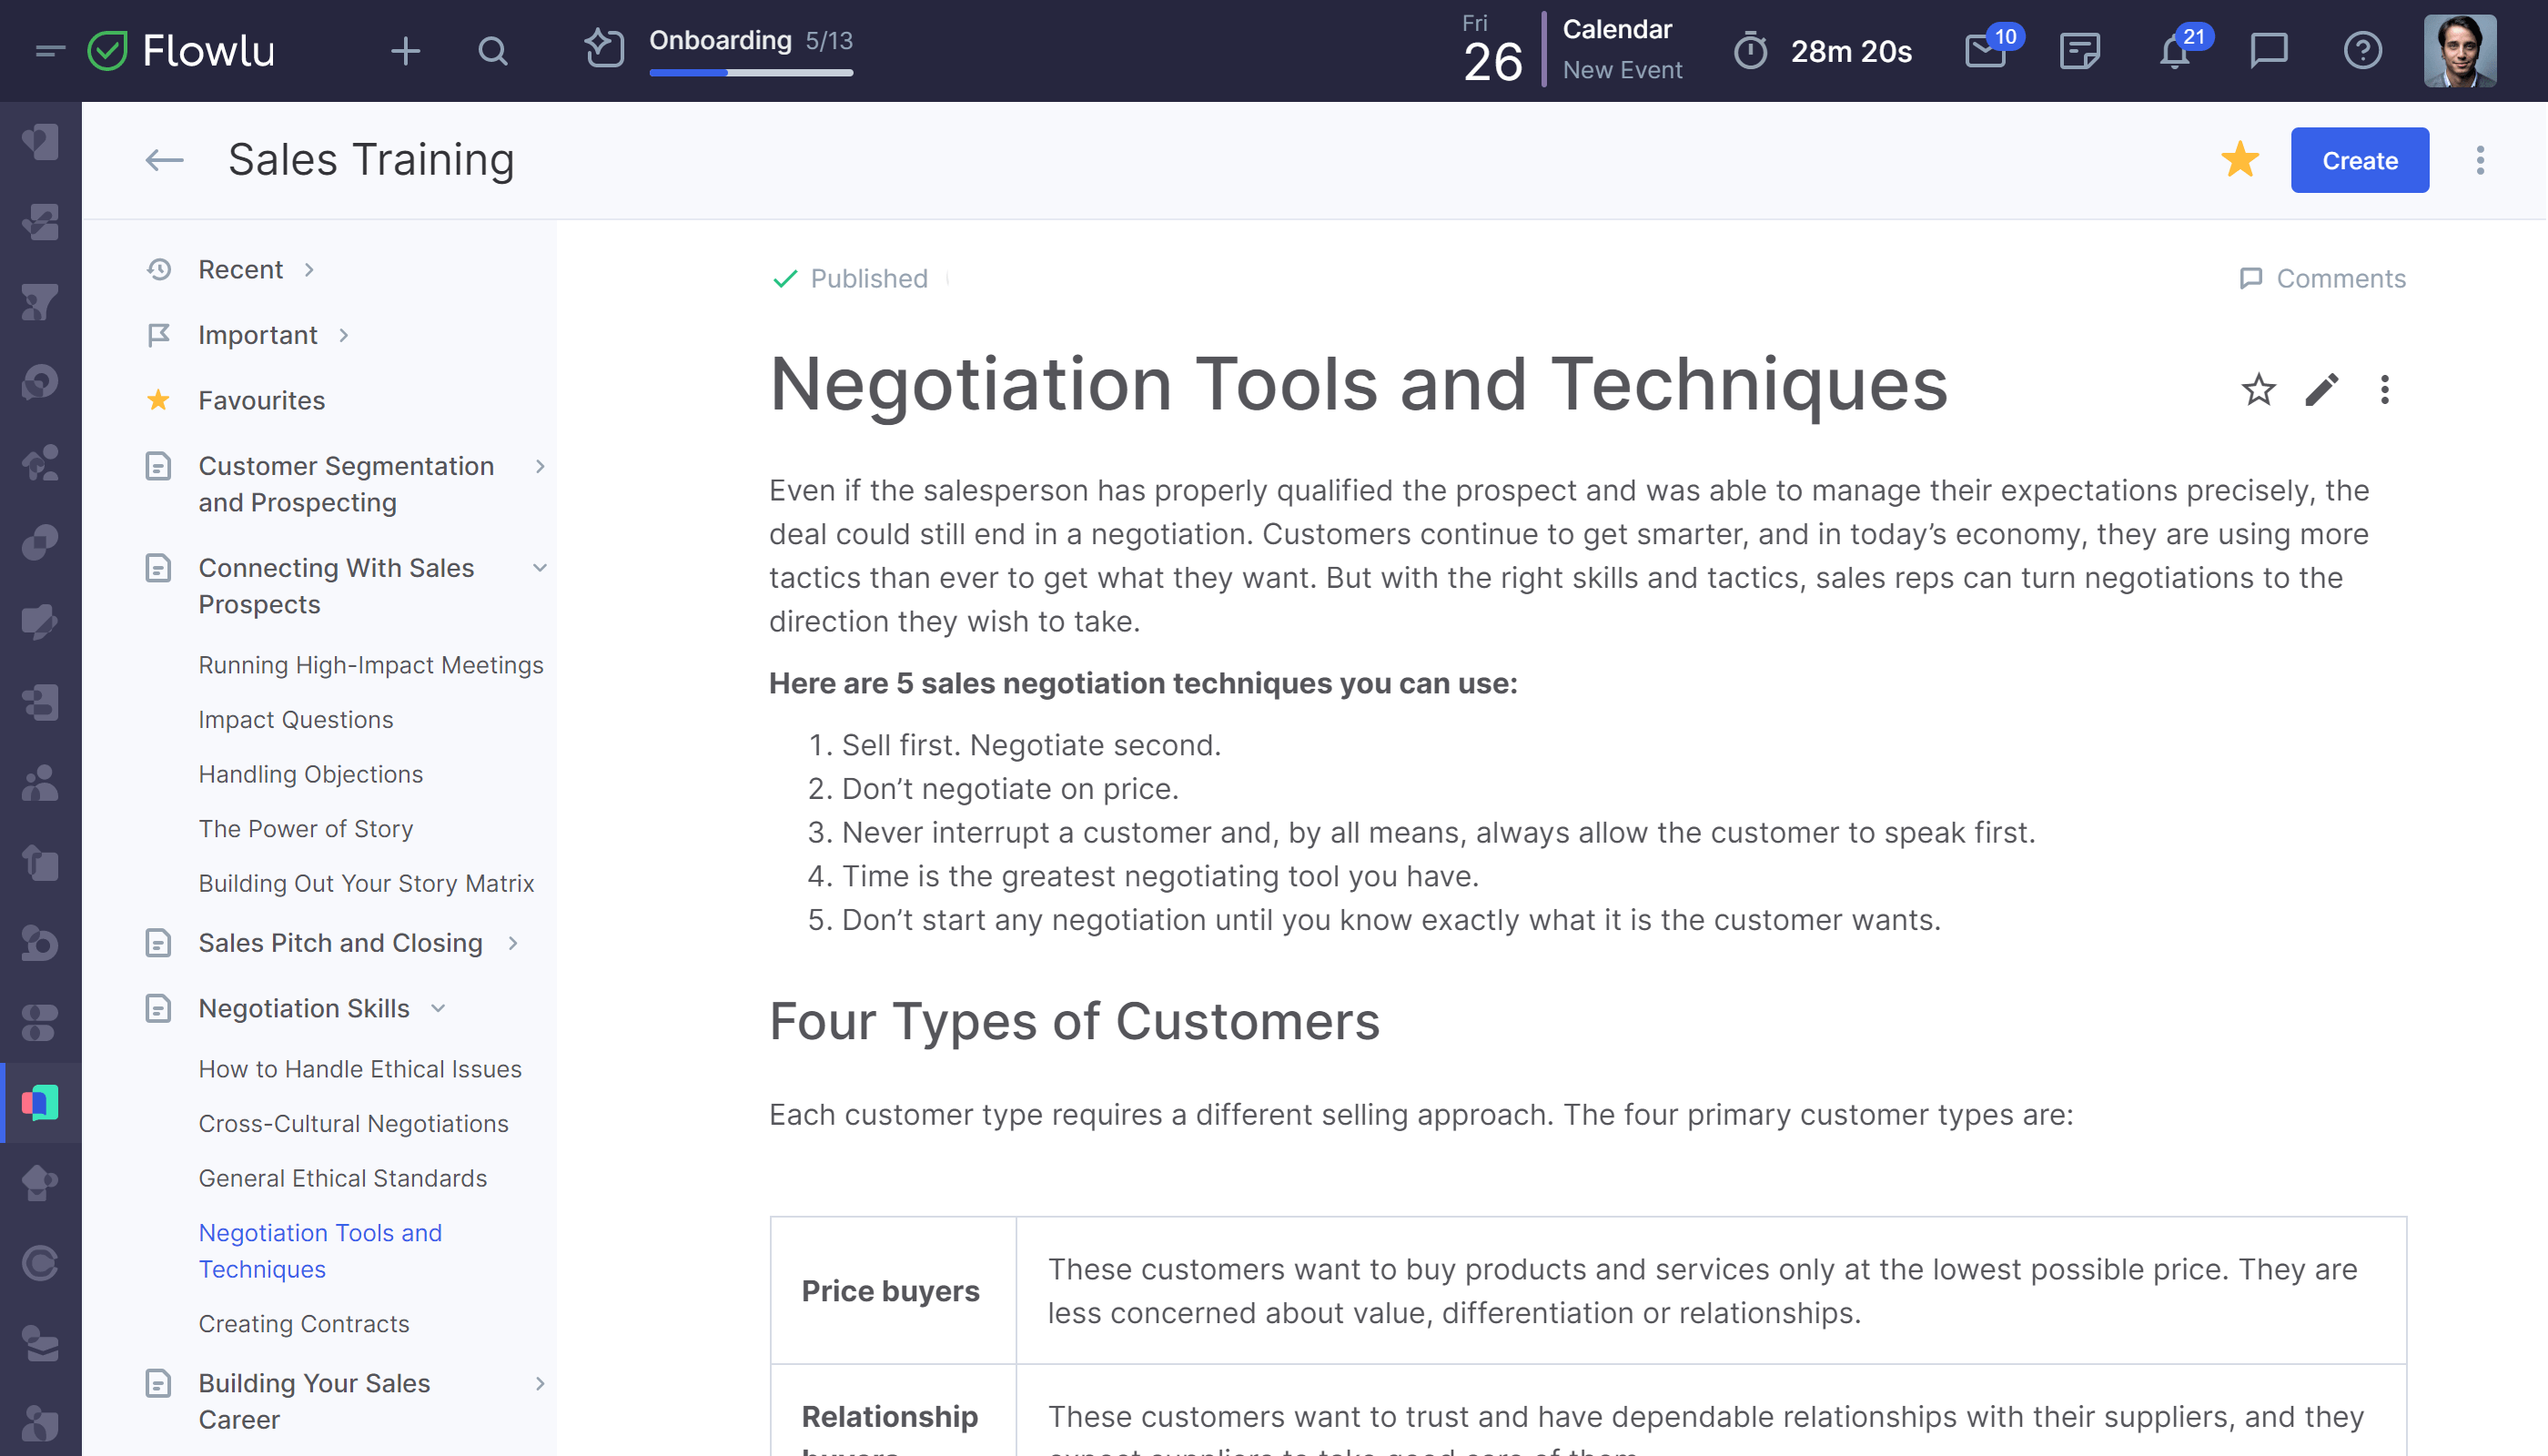Open the Recent menu item
The height and width of the screenshot is (1456, 2548).
tap(240, 270)
